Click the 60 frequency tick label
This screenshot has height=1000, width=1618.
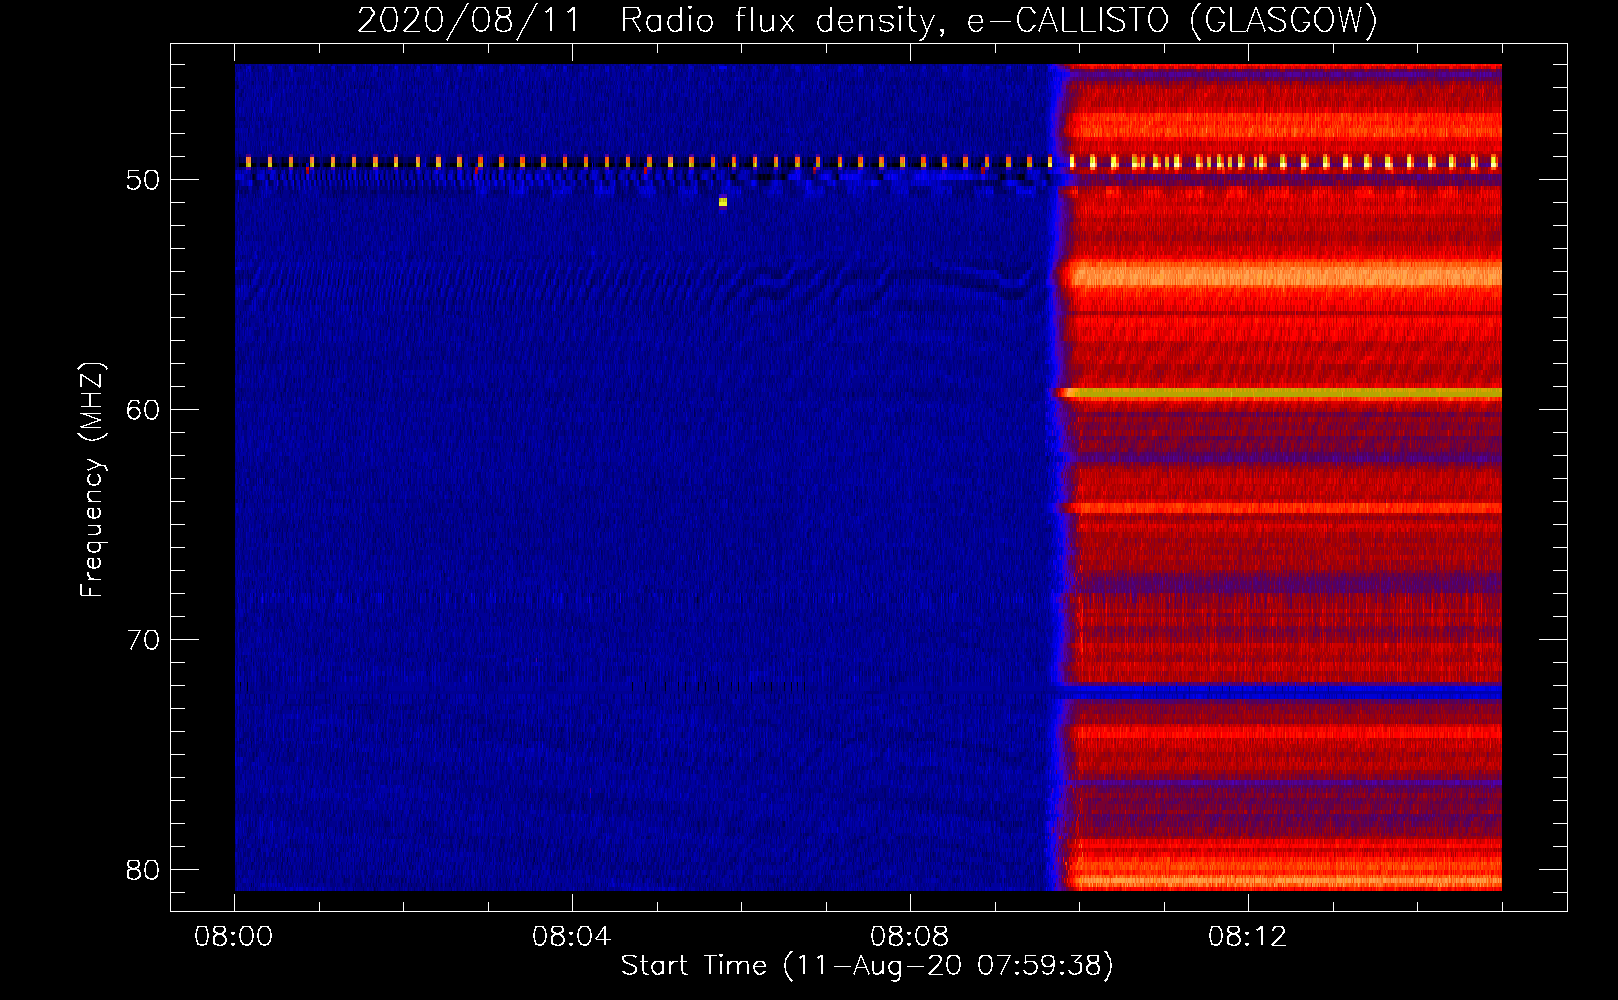(143, 410)
